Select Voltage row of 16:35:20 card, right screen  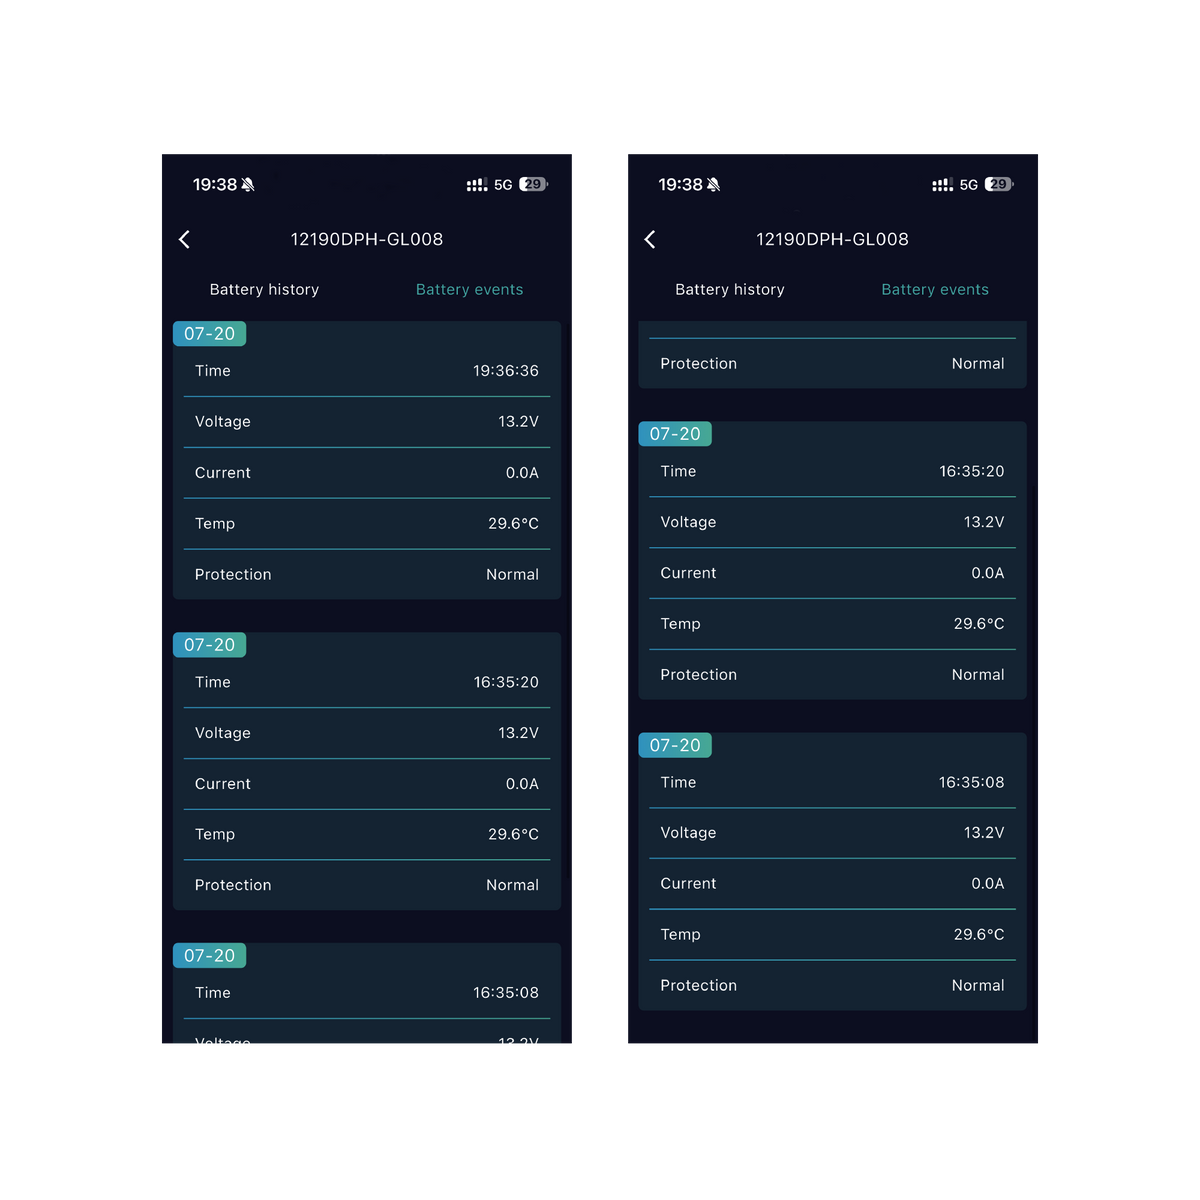tap(833, 522)
